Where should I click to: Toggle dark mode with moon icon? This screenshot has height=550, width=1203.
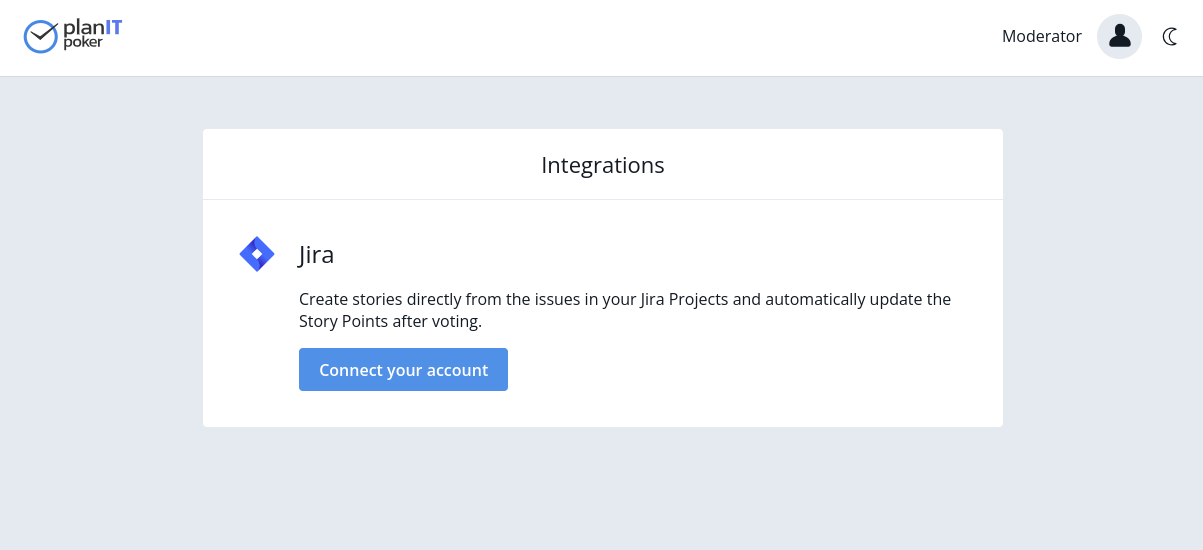(1169, 37)
